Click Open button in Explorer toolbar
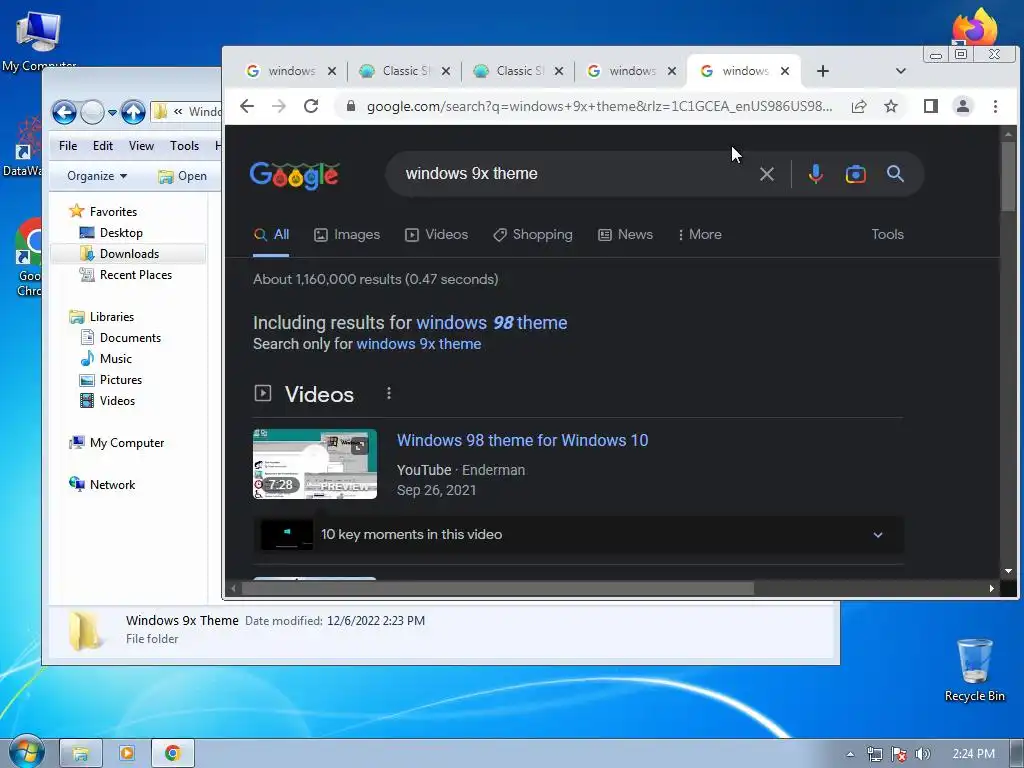This screenshot has height=768, width=1024. (182, 176)
